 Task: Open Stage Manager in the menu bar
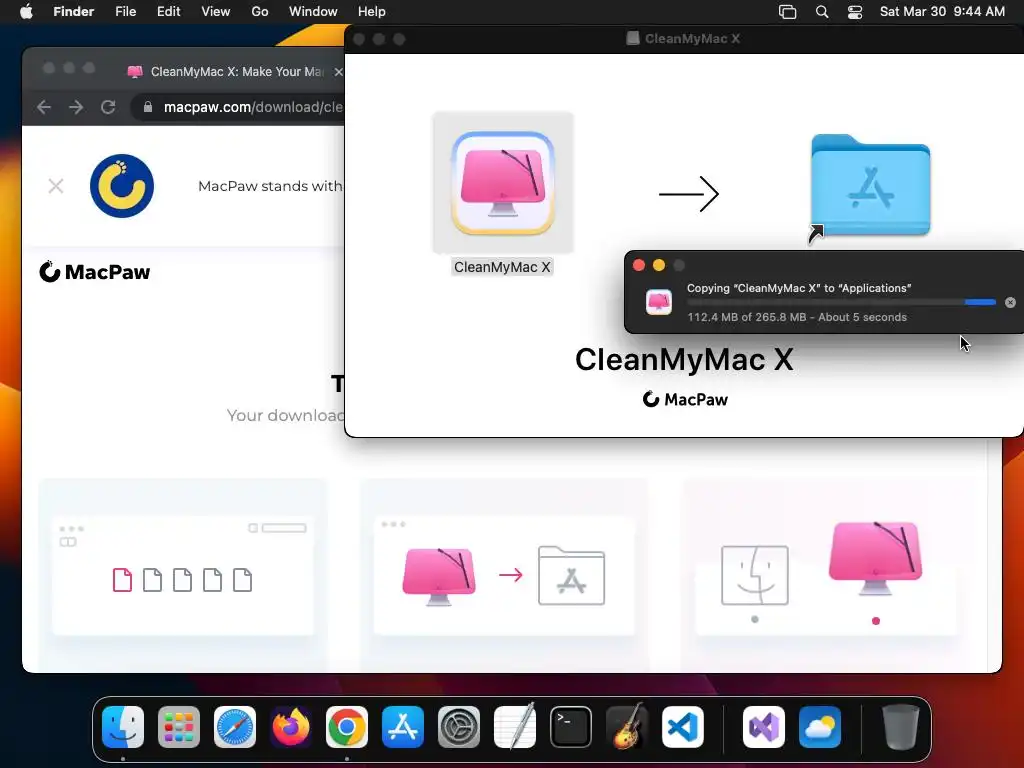pyautogui.click(x=788, y=12)
